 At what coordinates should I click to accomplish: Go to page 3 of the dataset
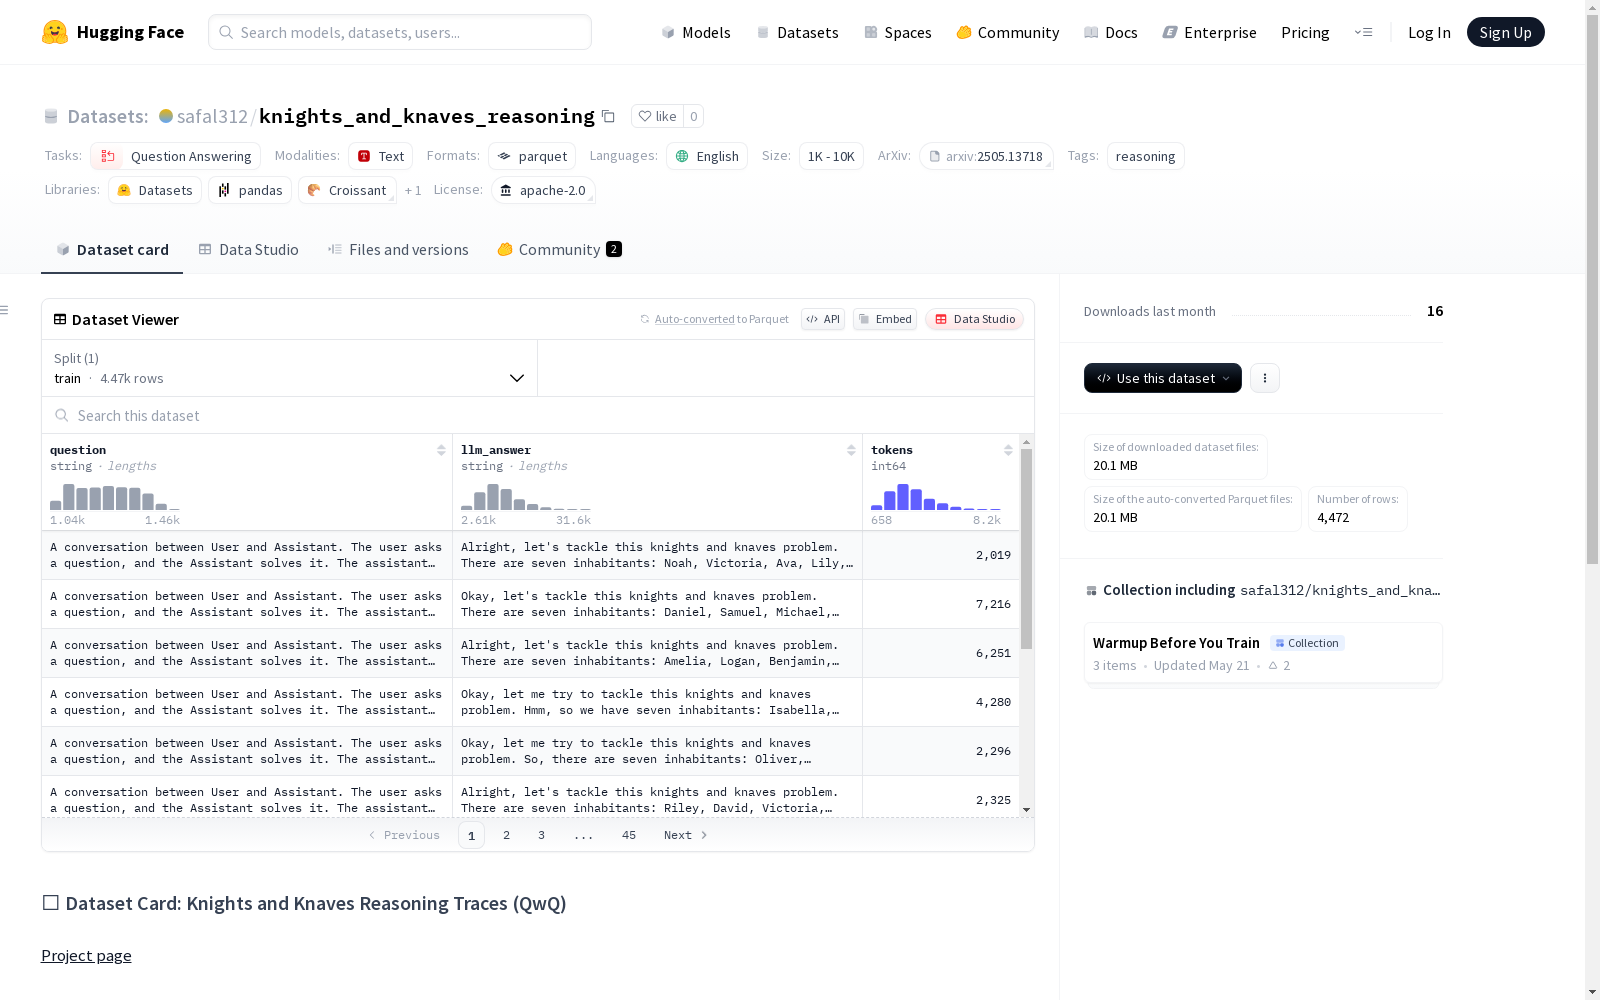coord(542,835)
